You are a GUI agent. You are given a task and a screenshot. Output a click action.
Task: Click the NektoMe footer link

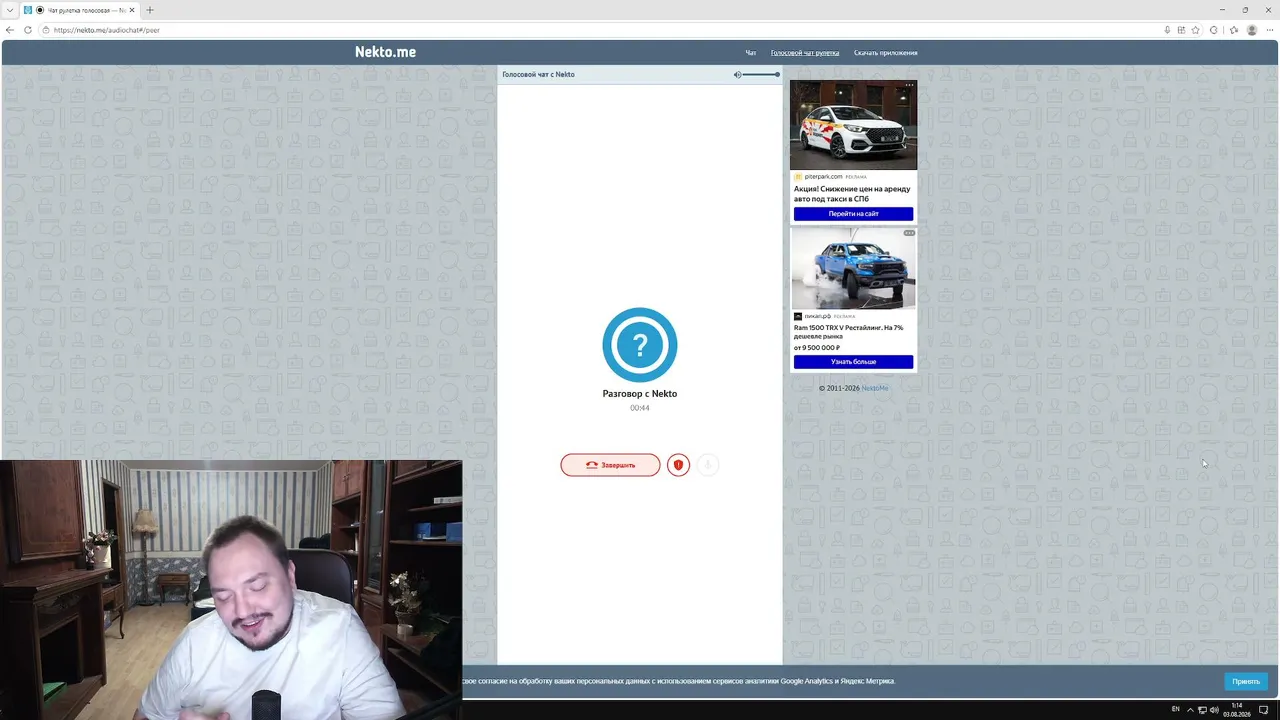tap(875, 388)
